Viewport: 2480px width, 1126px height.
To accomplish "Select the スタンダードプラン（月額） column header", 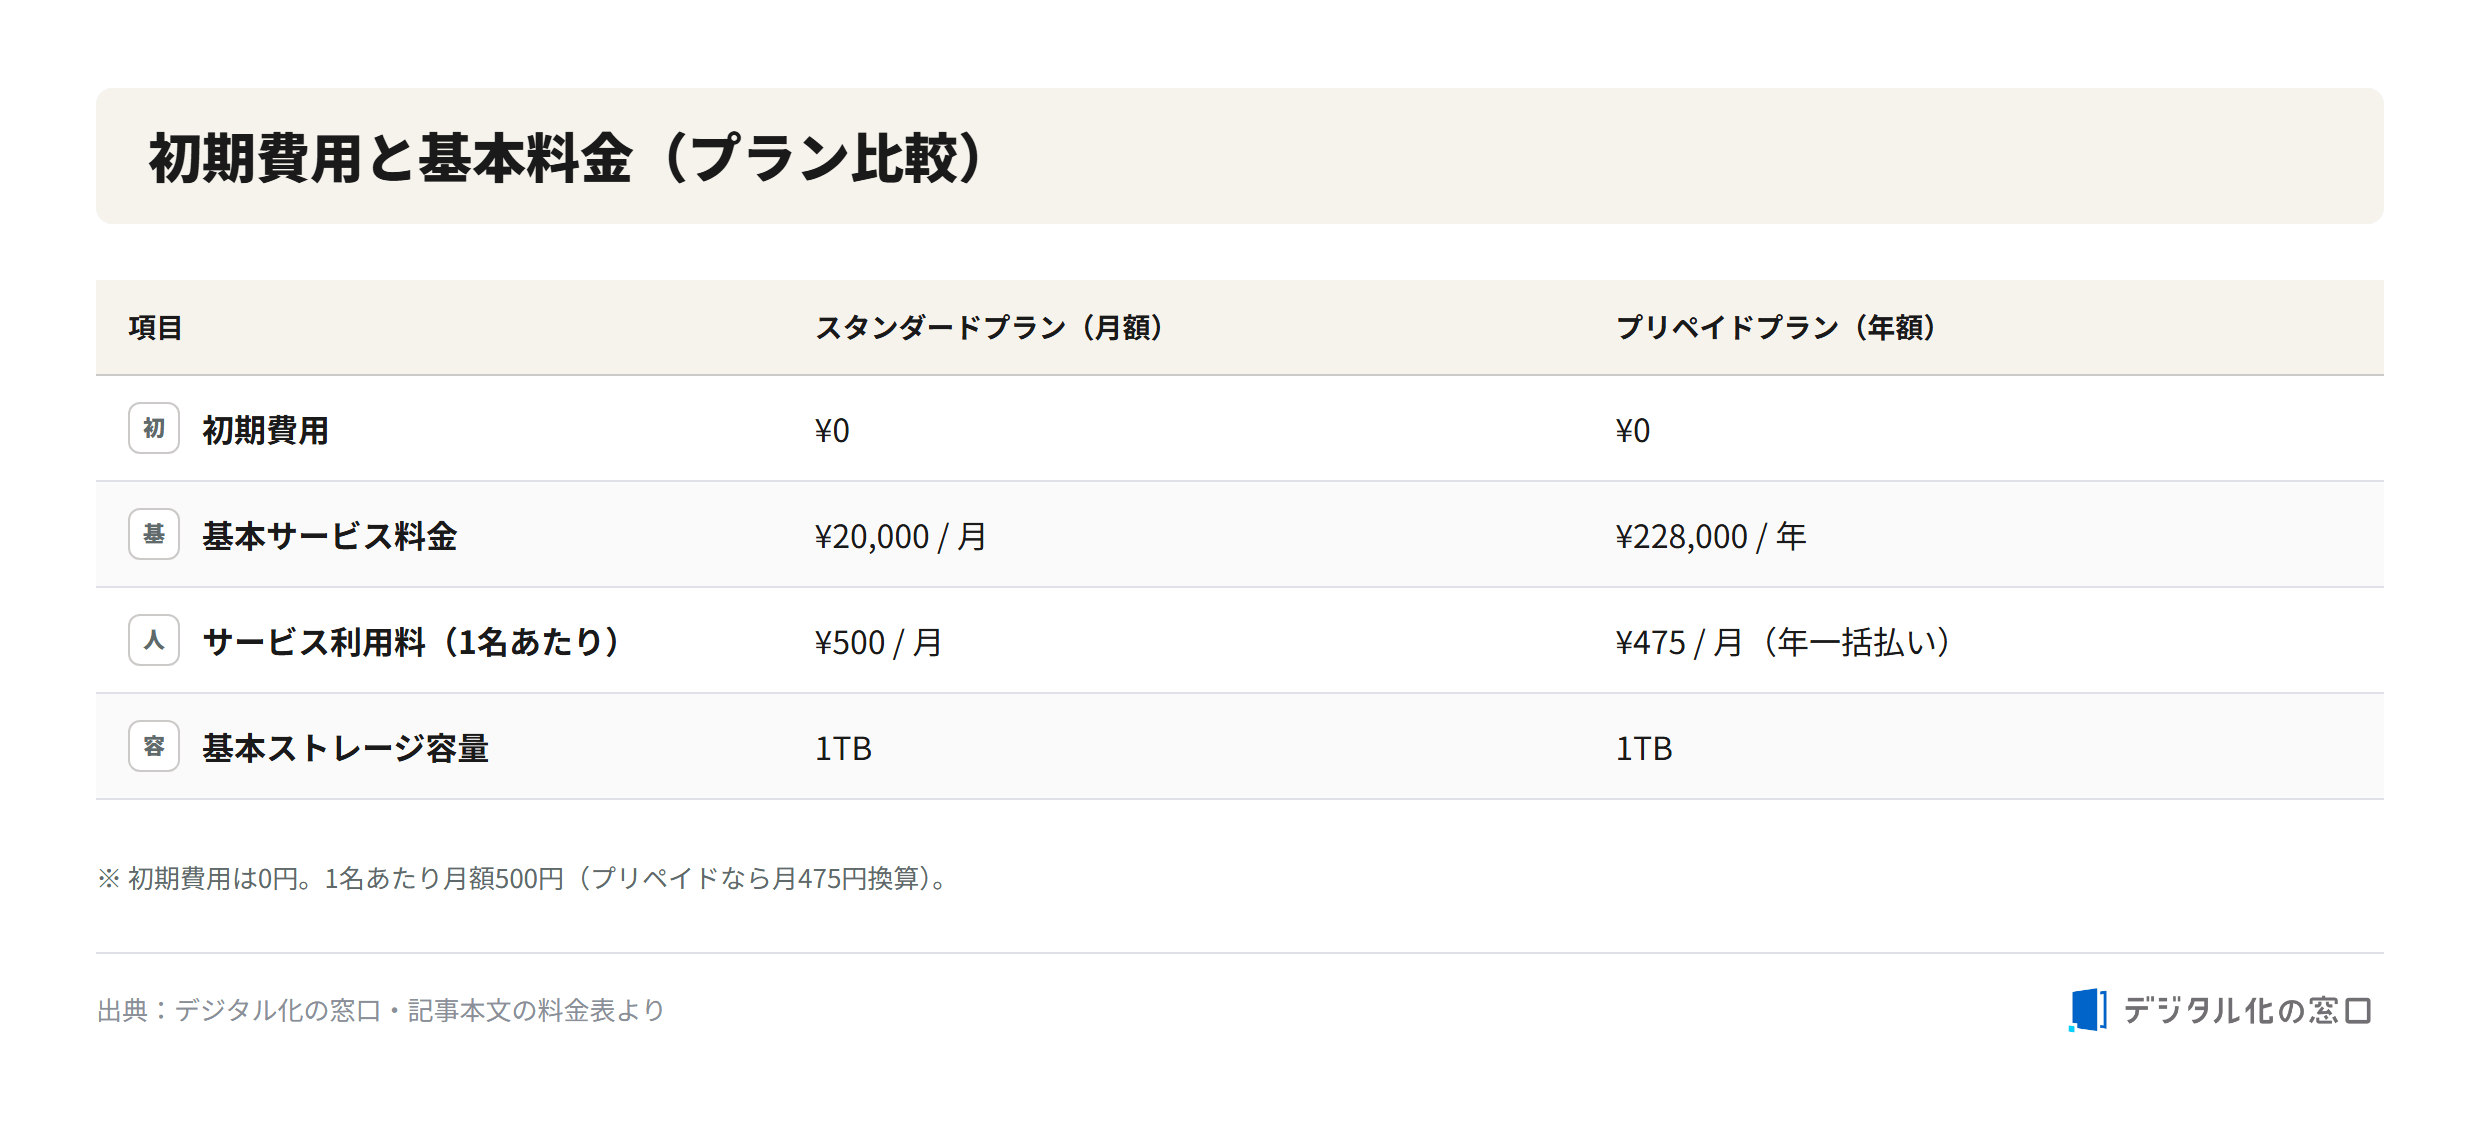I will coord(990,328).
